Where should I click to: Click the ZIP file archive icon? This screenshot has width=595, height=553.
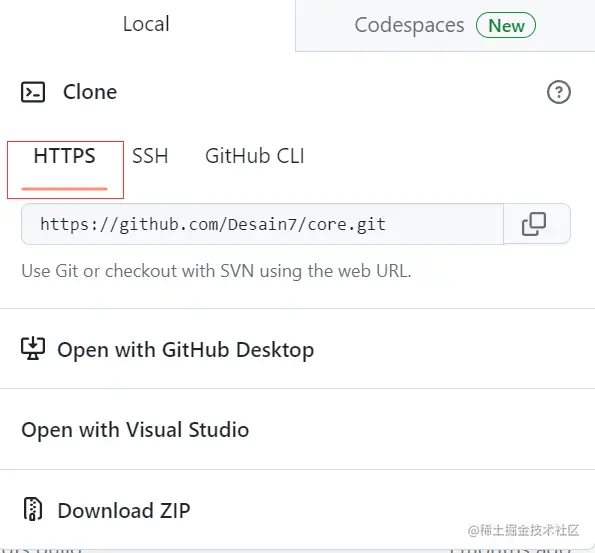33,509
